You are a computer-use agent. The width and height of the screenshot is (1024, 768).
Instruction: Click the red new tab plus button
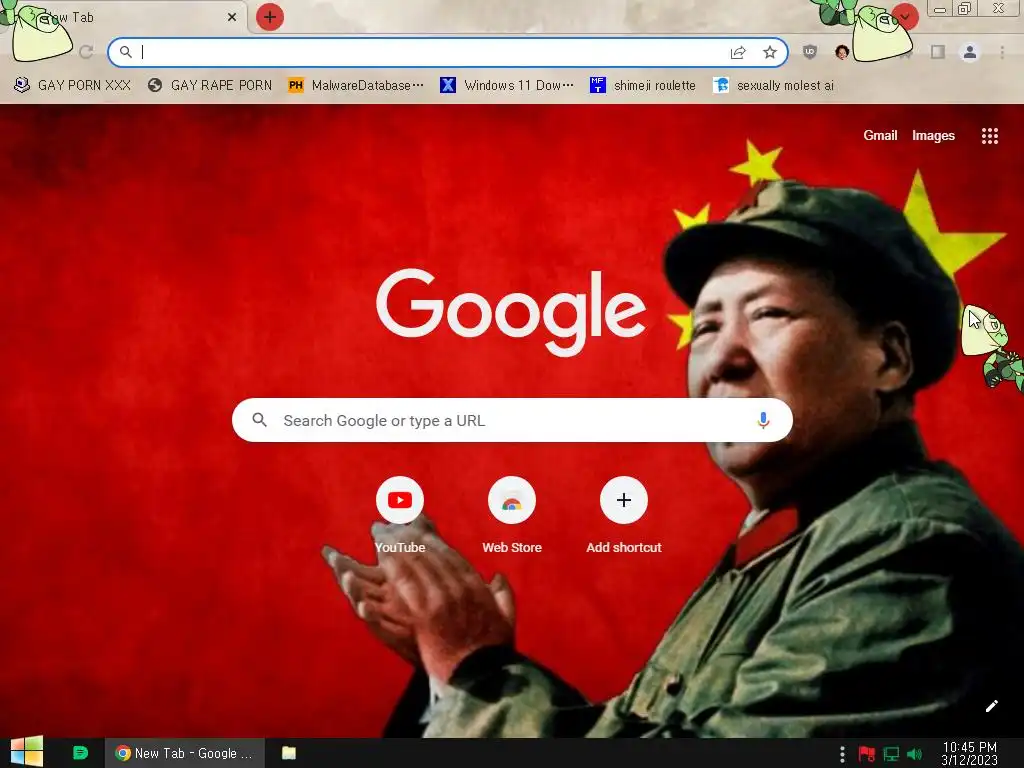point(270,17)
